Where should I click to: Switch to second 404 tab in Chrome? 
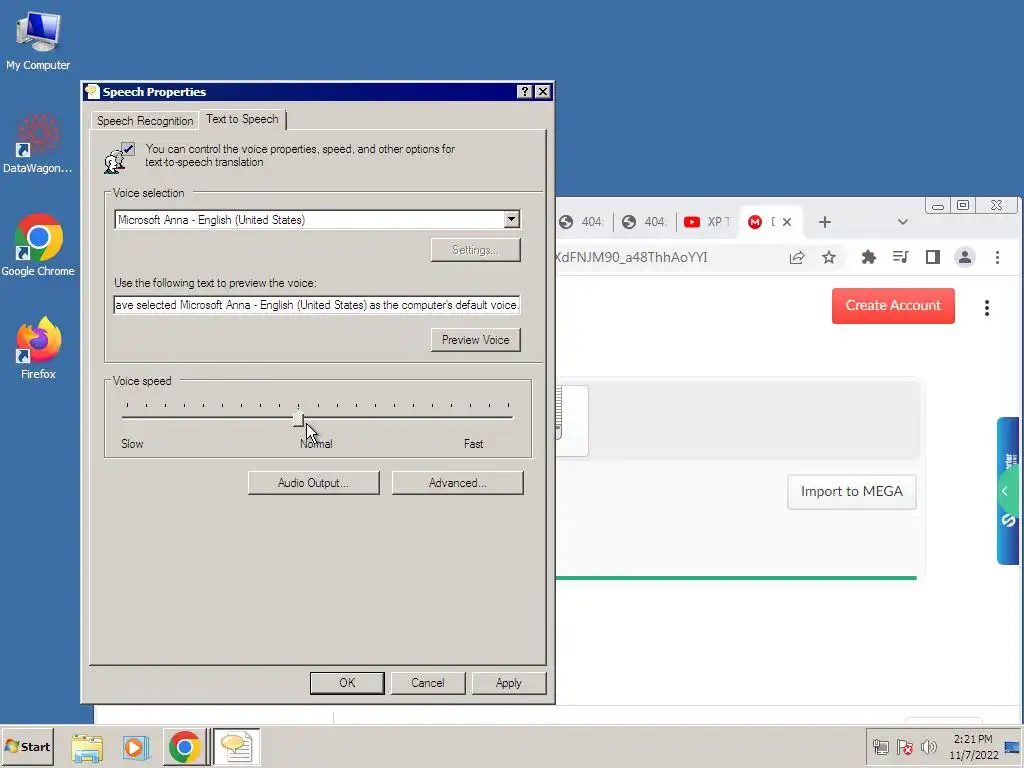(643, 222)
